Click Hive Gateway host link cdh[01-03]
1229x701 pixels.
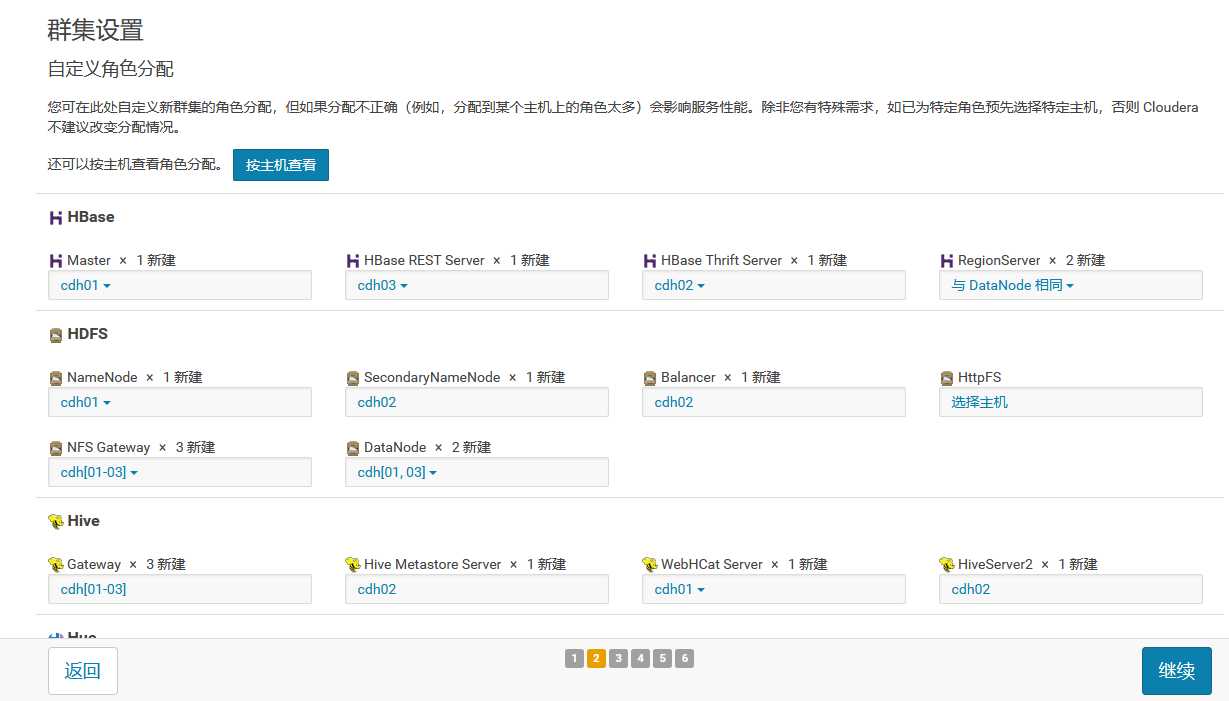[94, 589]
